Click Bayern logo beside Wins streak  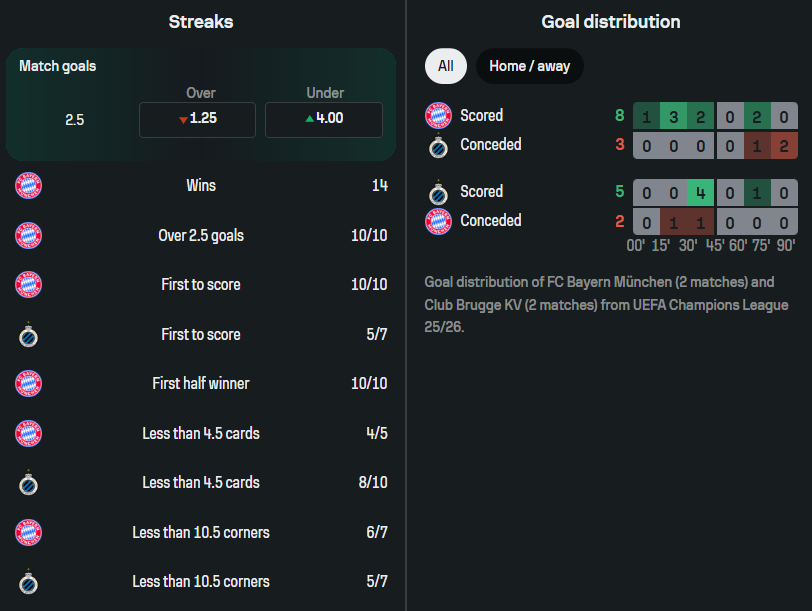coord(29,186)
